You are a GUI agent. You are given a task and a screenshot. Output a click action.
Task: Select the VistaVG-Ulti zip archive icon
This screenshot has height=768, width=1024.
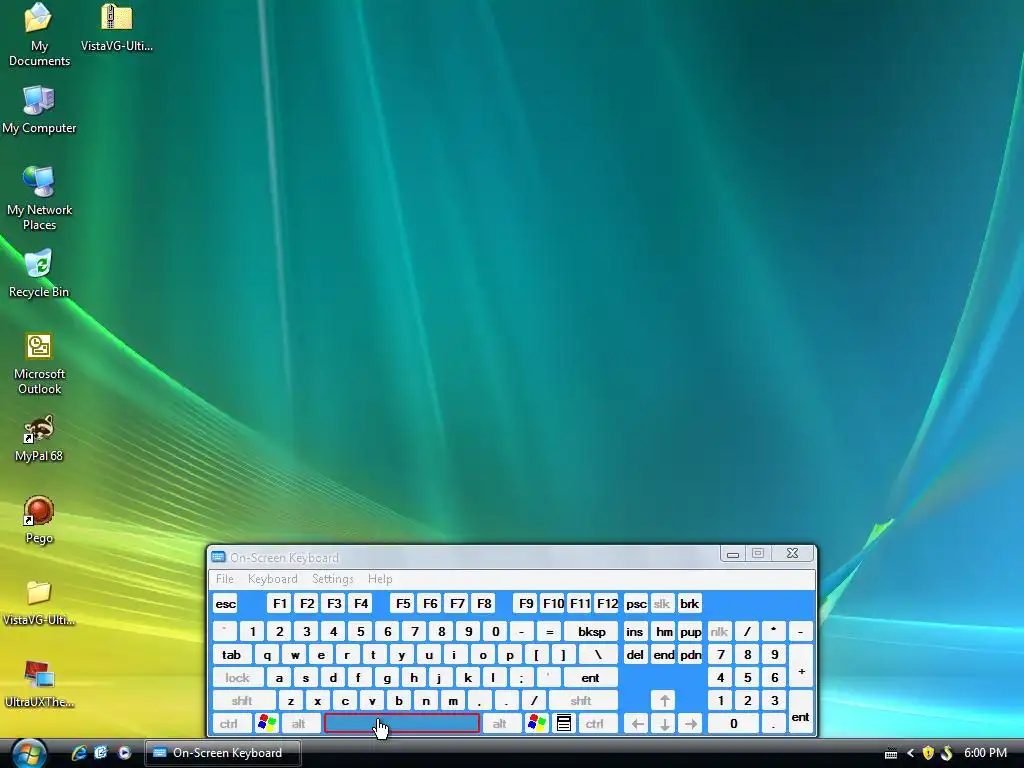tap(116, 27)
